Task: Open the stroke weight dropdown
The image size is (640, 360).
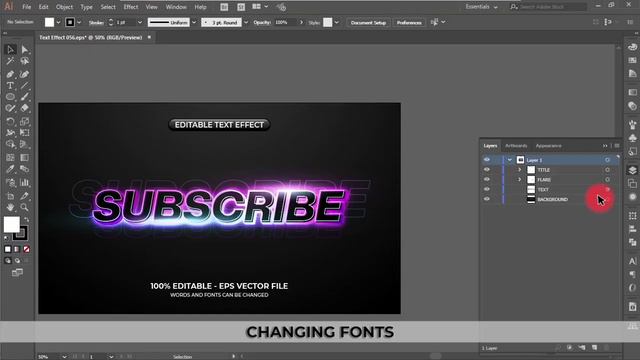Action: click(x=140, y=22)
